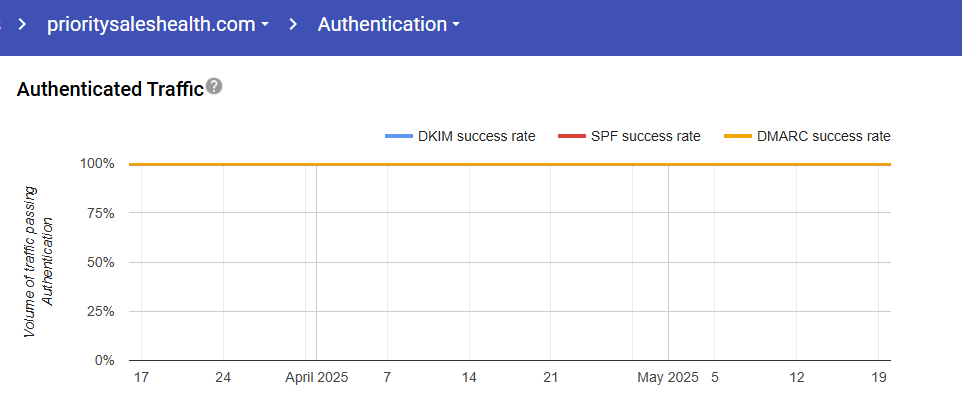Click the vertical y-axis title text
This screenshot has width=962, height=408.
pos(37,260)
